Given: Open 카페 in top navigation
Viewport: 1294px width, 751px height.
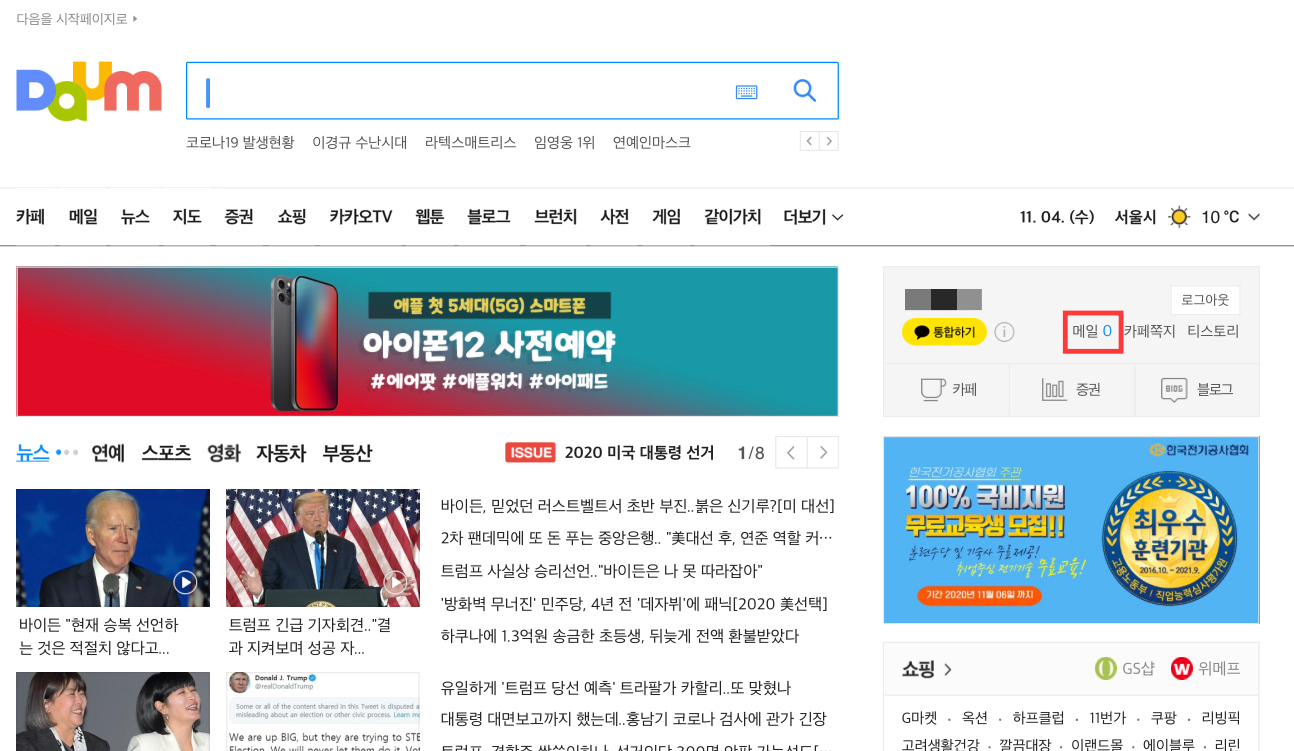Looking at the screenshot, I should click(31, 217).
